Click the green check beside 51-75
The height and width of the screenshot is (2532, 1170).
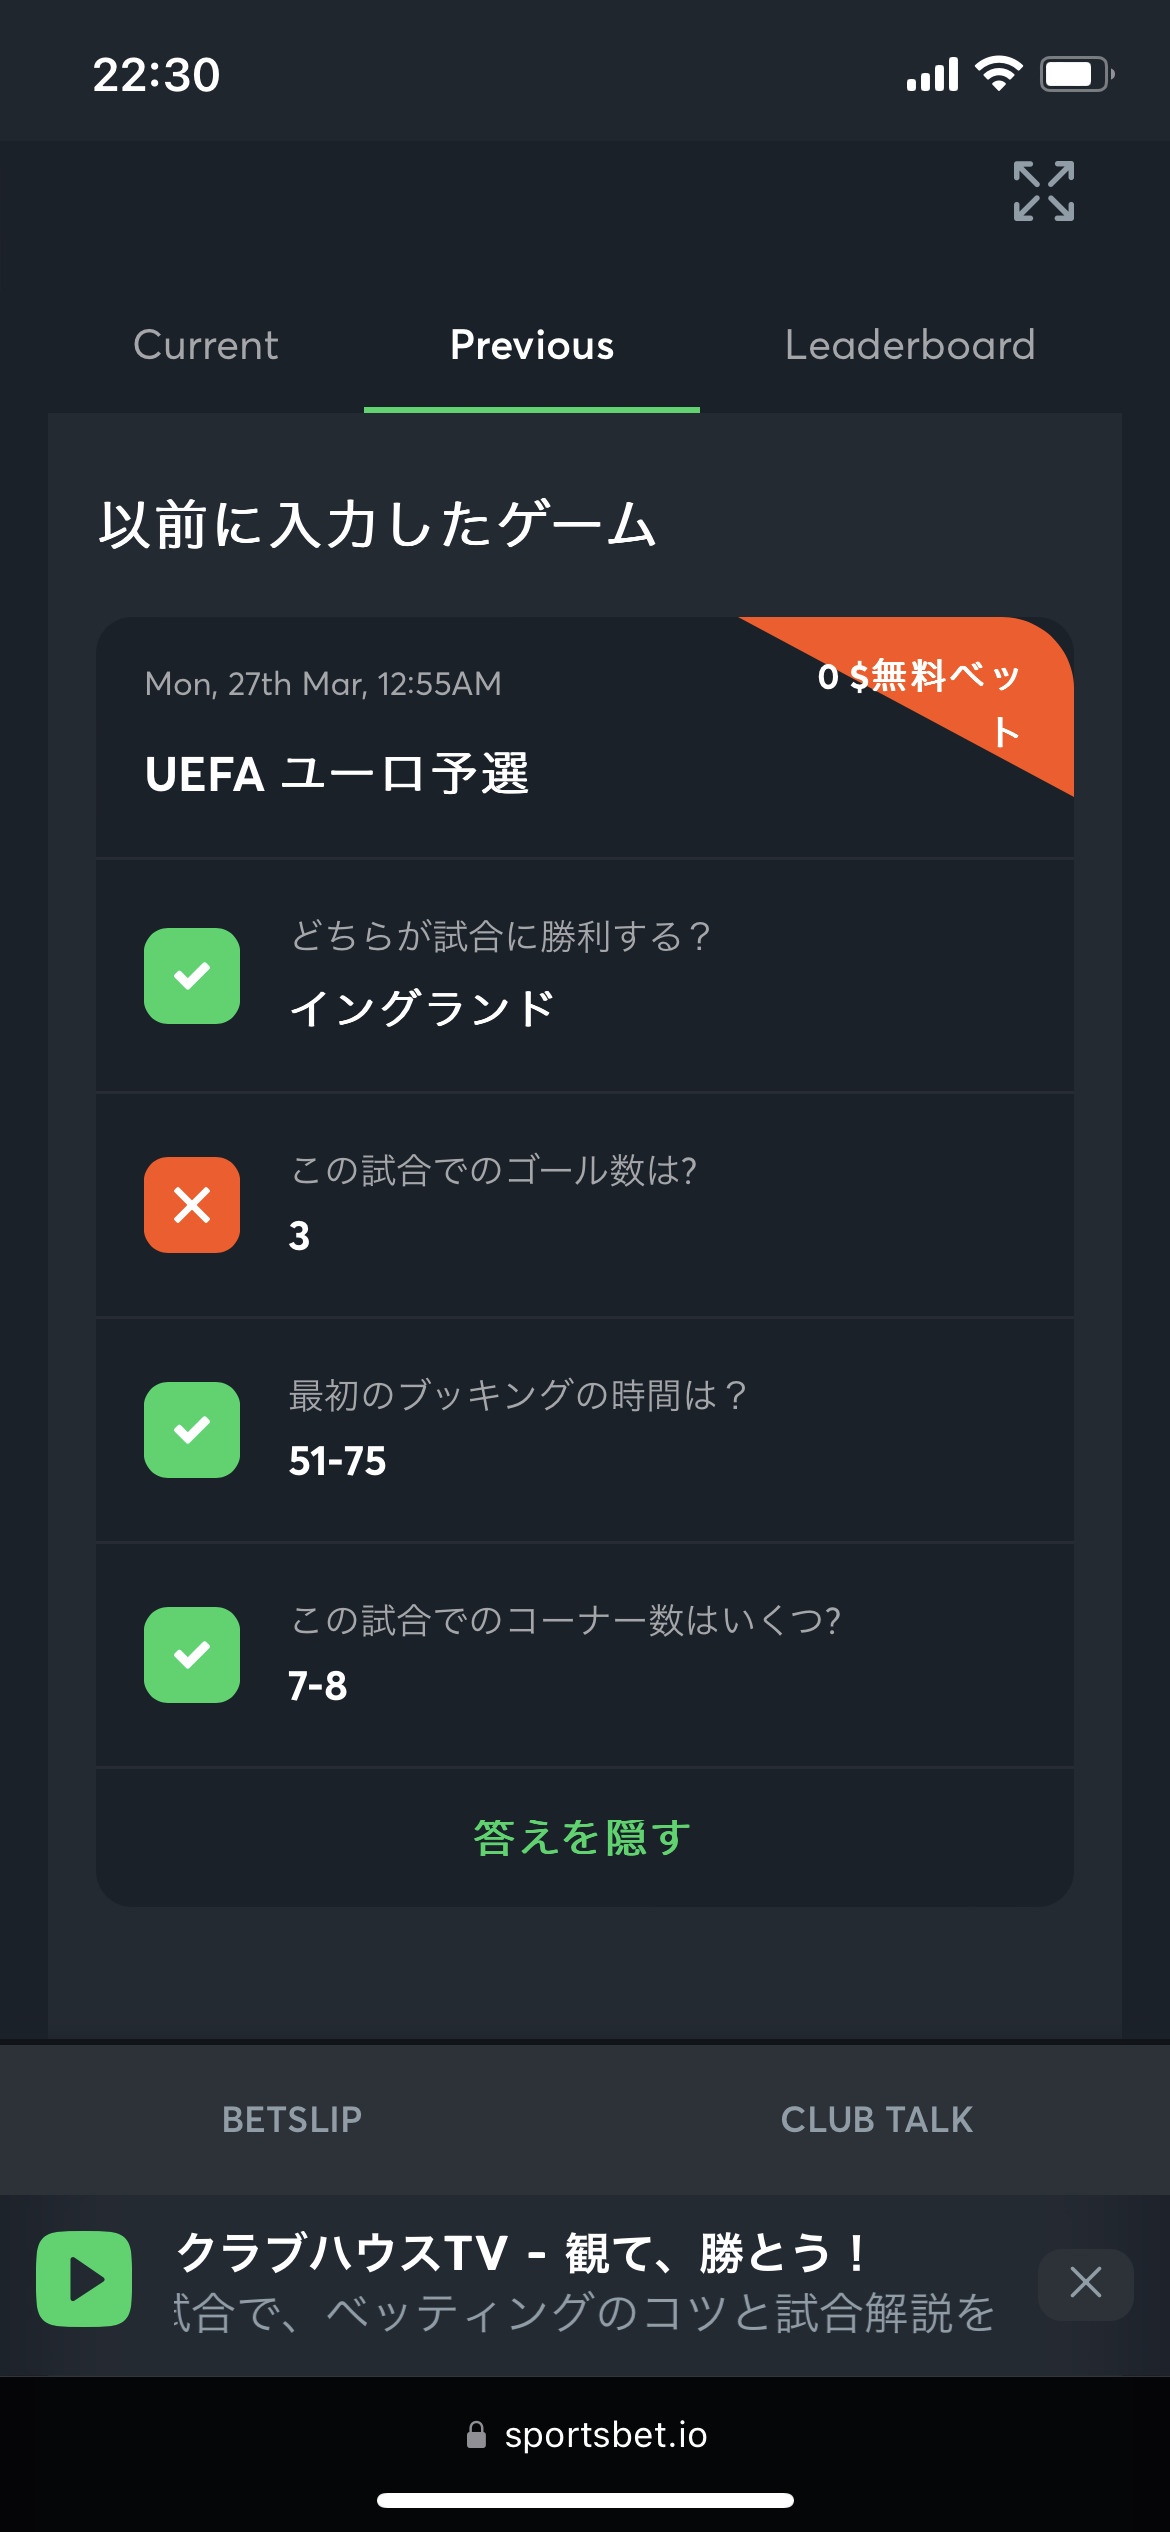click(192, 1430)
